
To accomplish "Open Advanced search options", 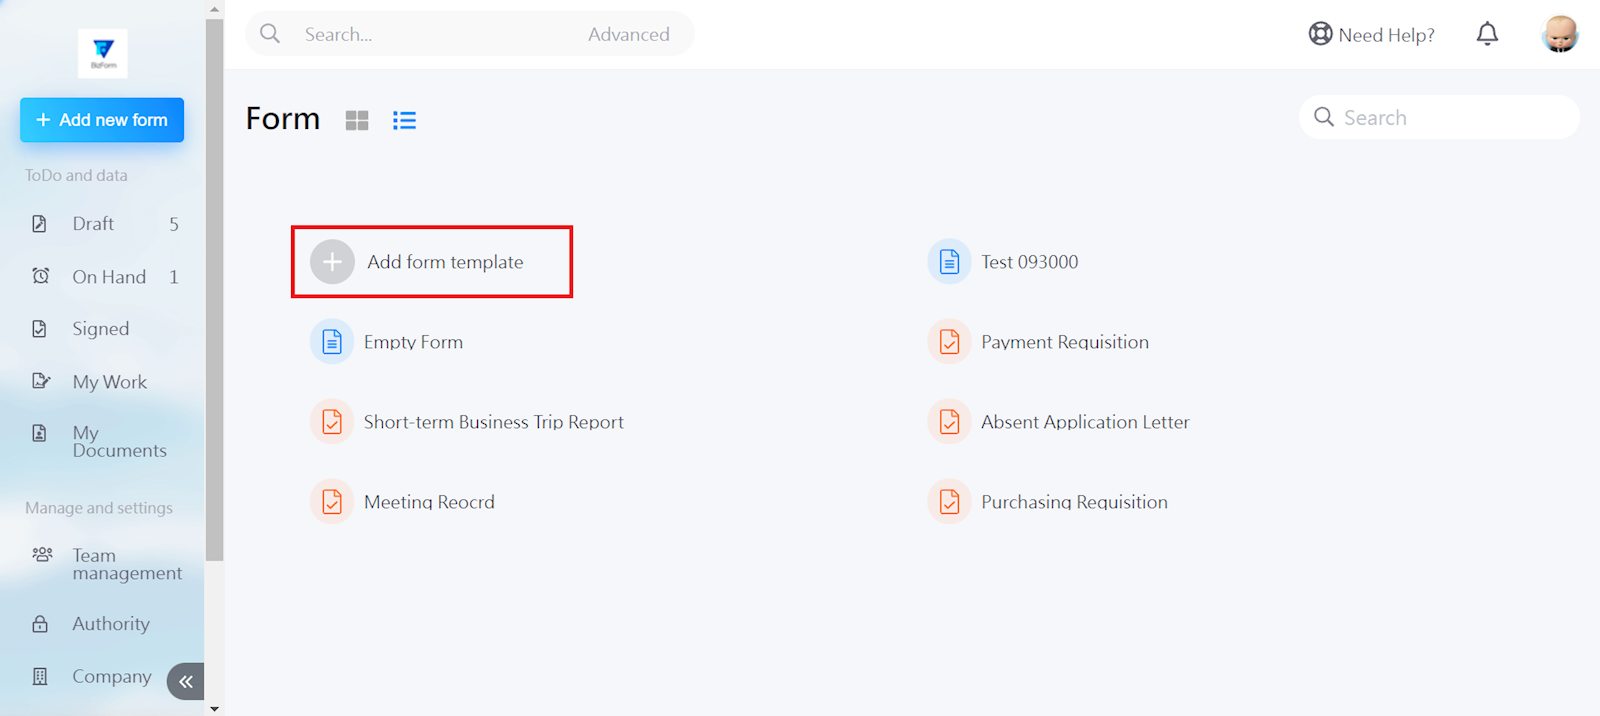I will [628, 35].
